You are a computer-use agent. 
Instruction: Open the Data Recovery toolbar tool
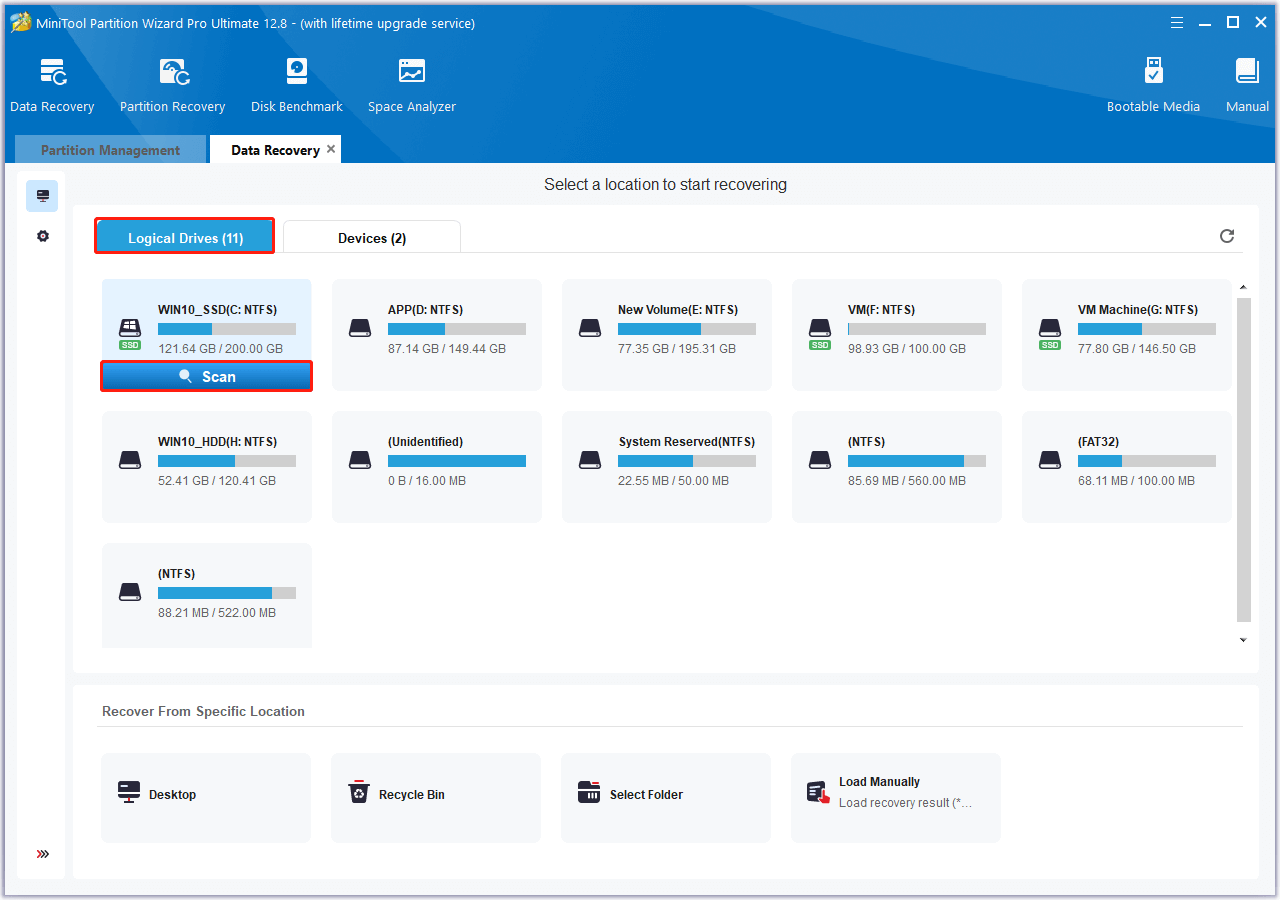pyautogui.click(x=52, y=85)
